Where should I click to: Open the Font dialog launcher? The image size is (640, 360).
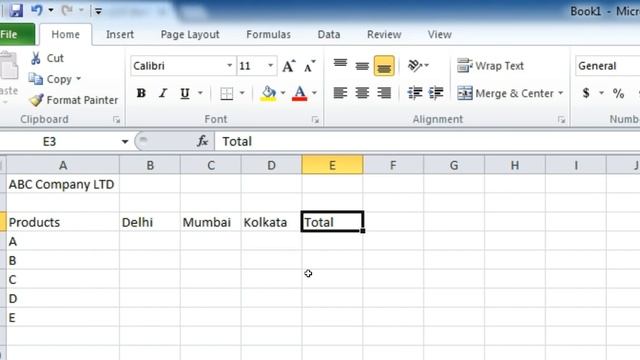point(315,120)
